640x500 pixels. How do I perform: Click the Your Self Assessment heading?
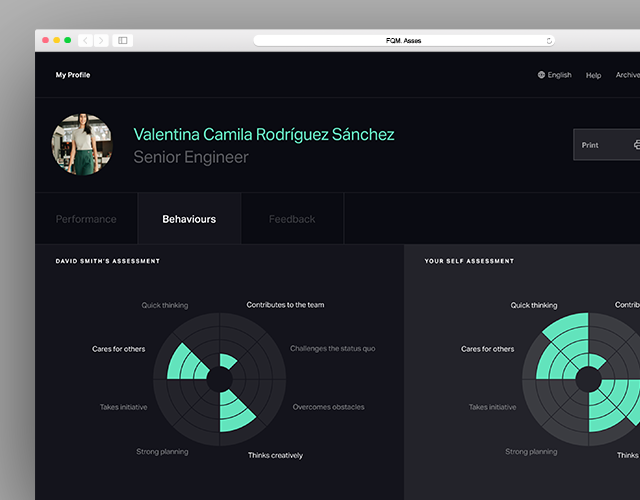[x=469, y=261]
